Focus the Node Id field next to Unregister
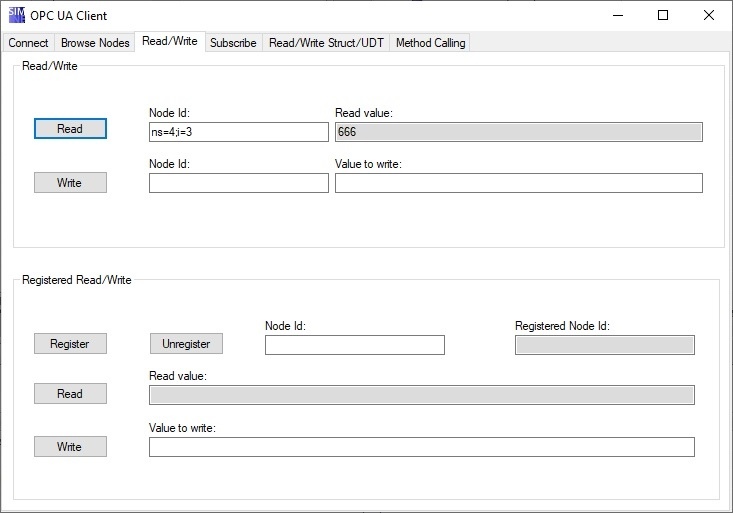Image resolution: width=733 pixels, height=513 pixels. pos(355,345)
